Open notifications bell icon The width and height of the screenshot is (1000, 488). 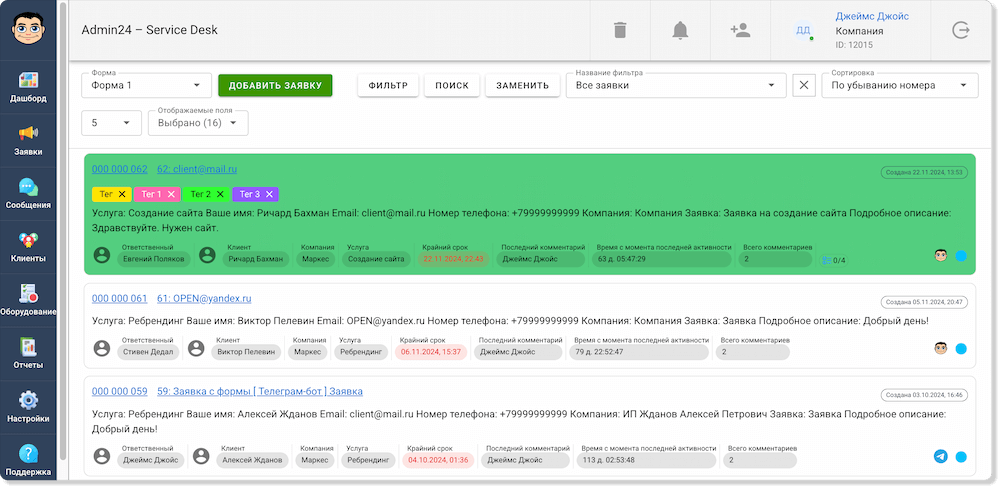coord(680,30)
